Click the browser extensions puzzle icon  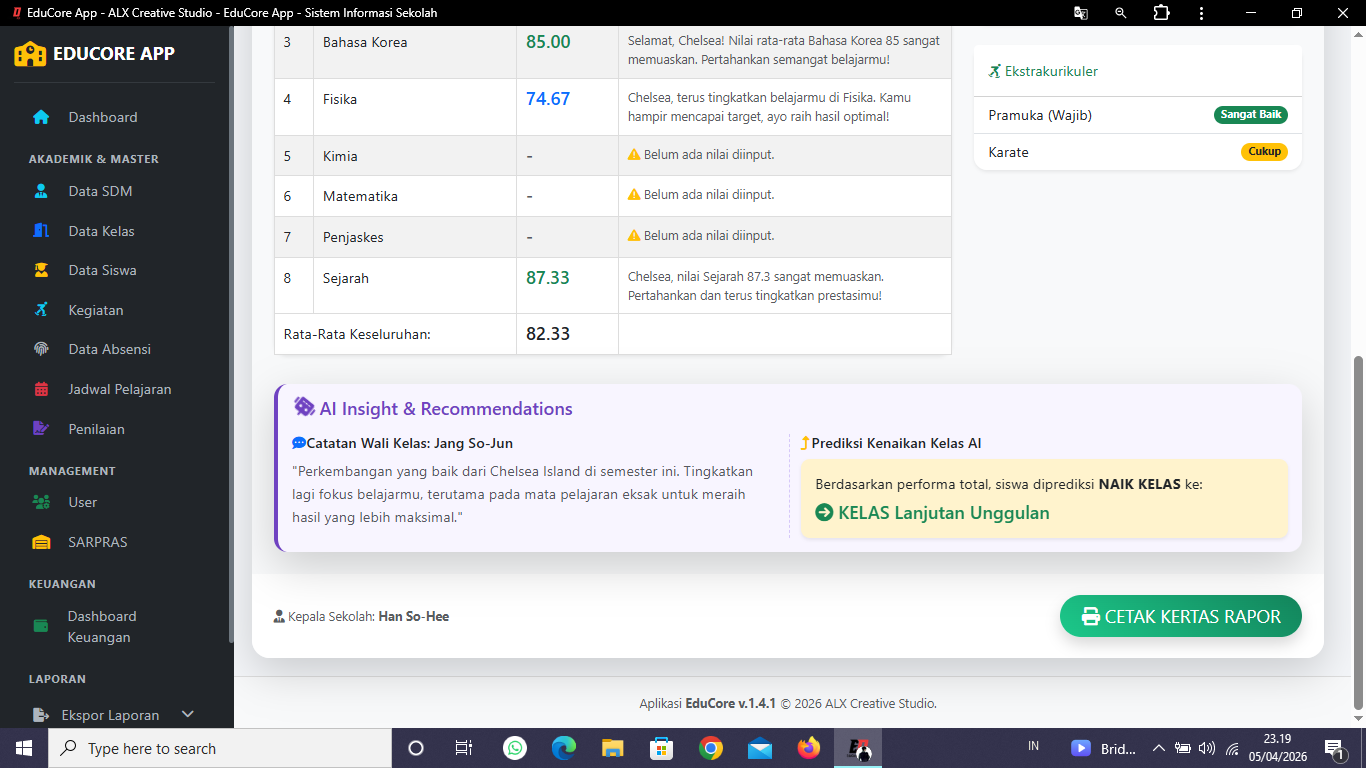1161,13
